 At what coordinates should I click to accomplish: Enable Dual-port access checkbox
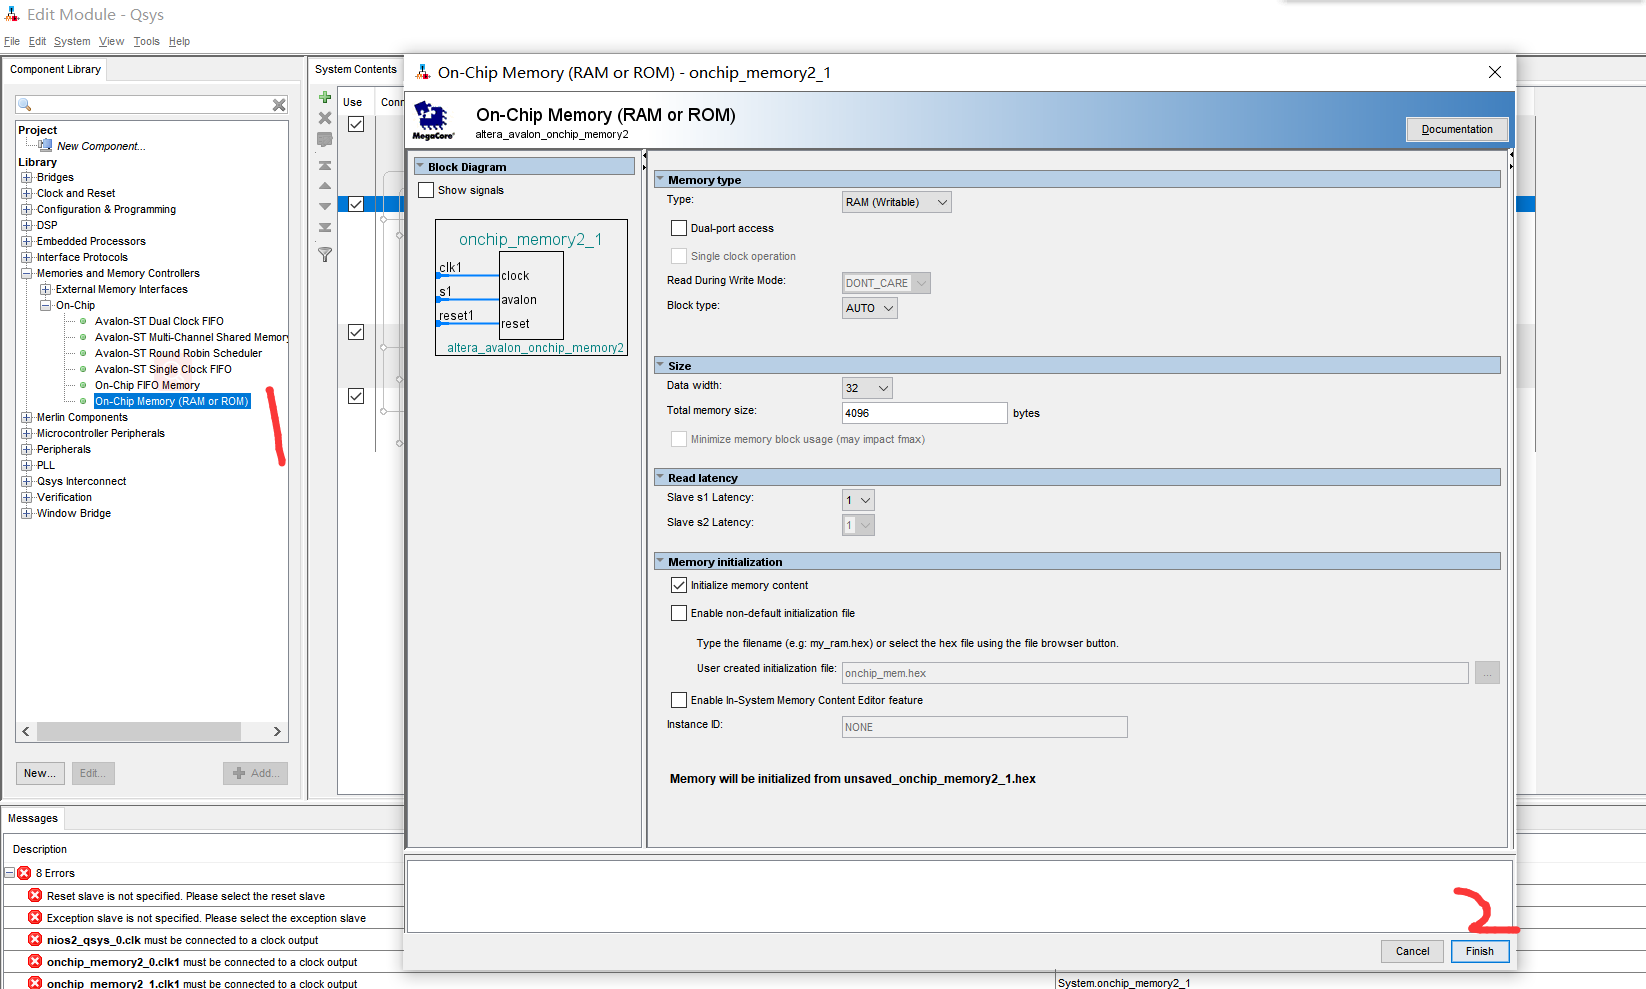tap(679, 228)
